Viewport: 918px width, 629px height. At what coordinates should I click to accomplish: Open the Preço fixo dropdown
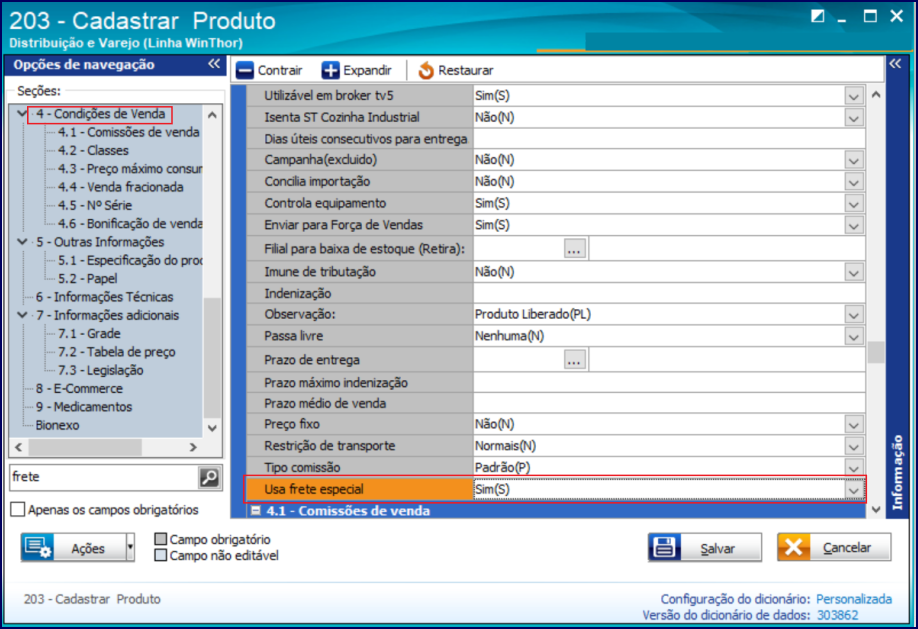[854, 424]
